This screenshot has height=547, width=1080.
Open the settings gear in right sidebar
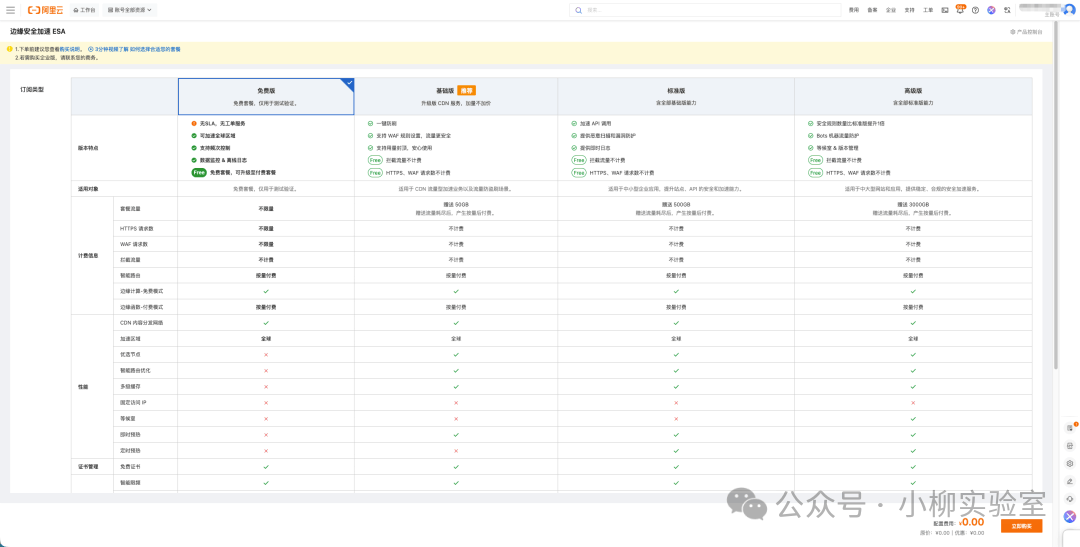[1070, 463]
